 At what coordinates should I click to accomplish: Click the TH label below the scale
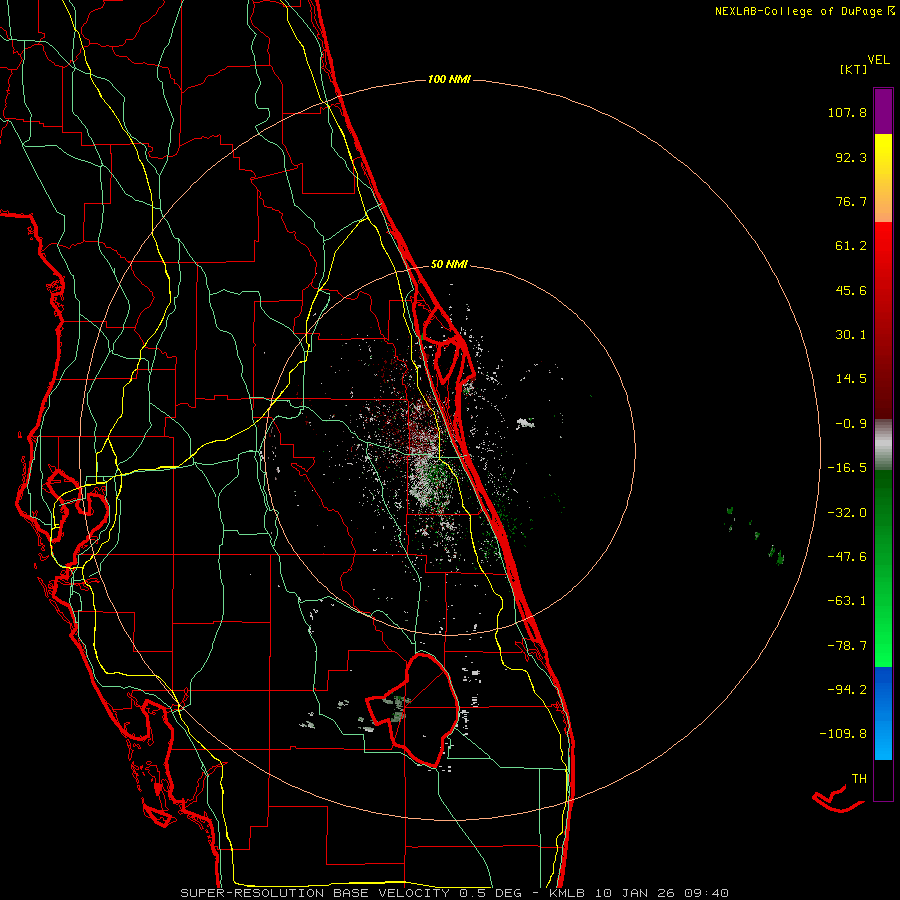(x=859, y=779)
